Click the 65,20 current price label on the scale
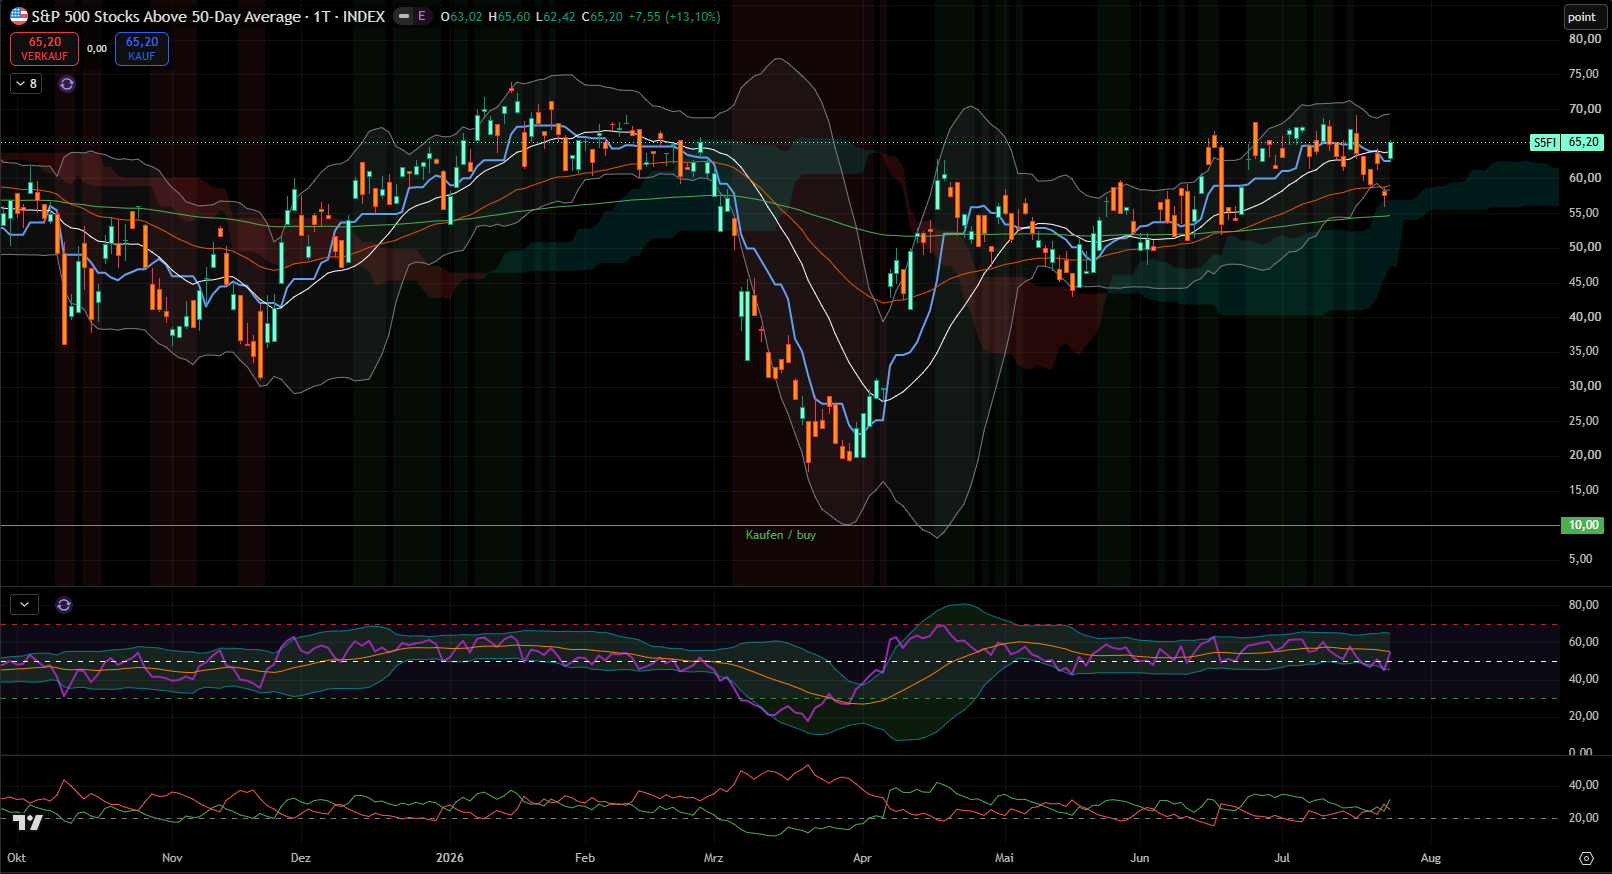 click(x=1583, y=143)
